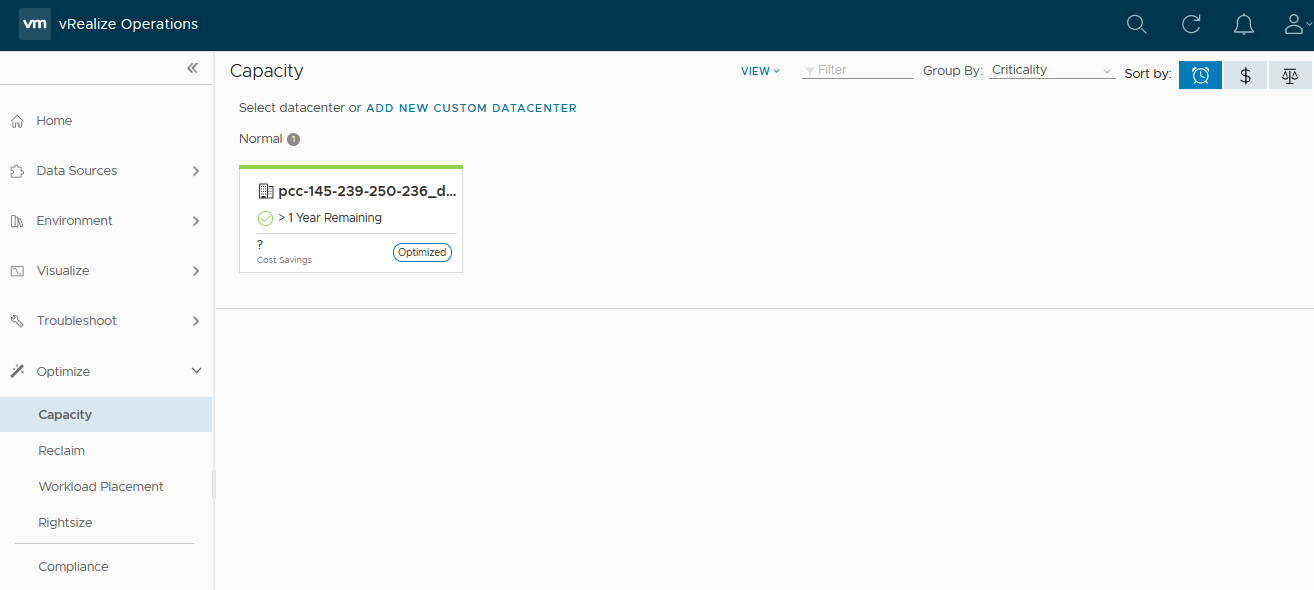Collapse the left navigation panel
Screen dimensions: 1314x590
pyautogui.click(x=192, y=68)
